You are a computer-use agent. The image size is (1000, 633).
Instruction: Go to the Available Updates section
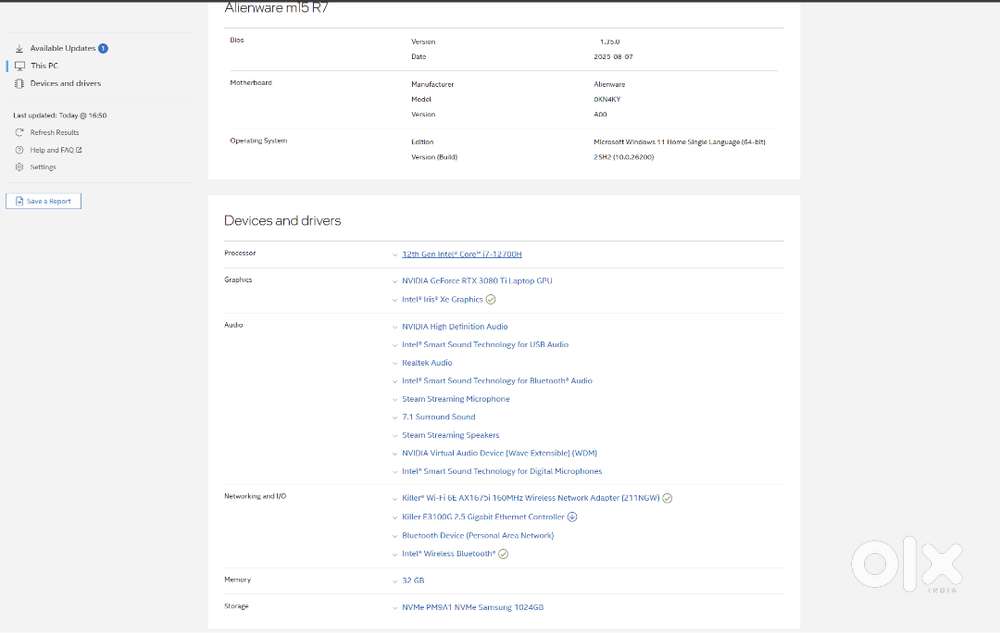(x=62, y=48)
